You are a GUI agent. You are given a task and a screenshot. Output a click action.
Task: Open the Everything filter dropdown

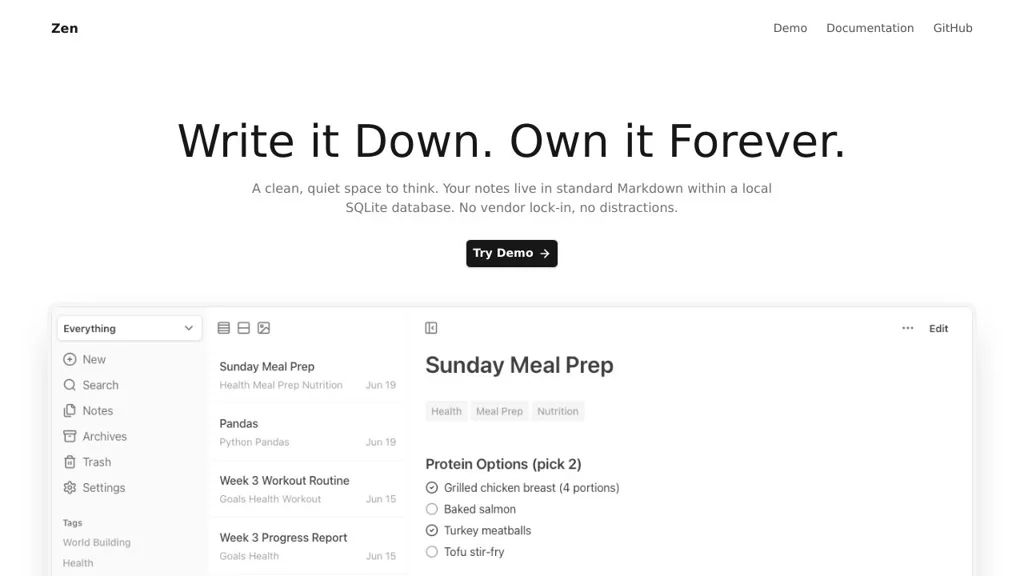tap(129, 329)
